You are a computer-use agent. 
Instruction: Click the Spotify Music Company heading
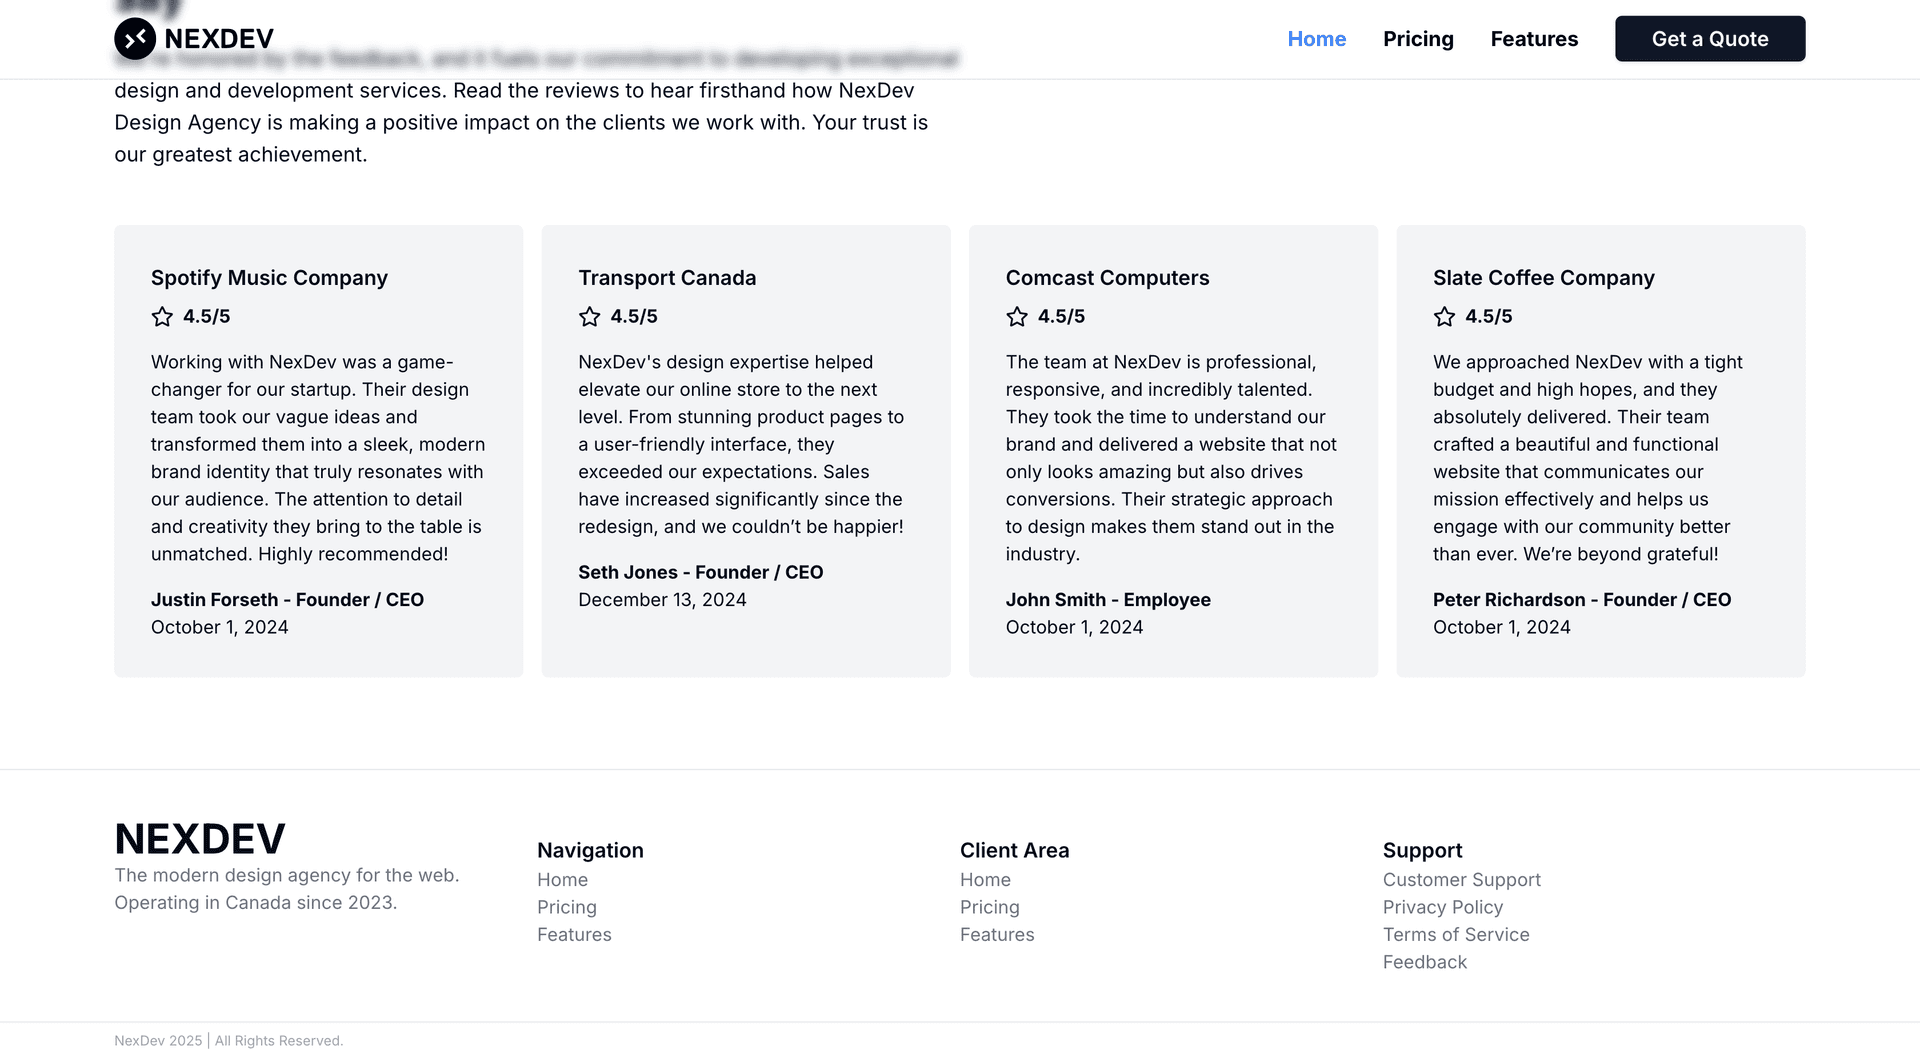point(269,278)
